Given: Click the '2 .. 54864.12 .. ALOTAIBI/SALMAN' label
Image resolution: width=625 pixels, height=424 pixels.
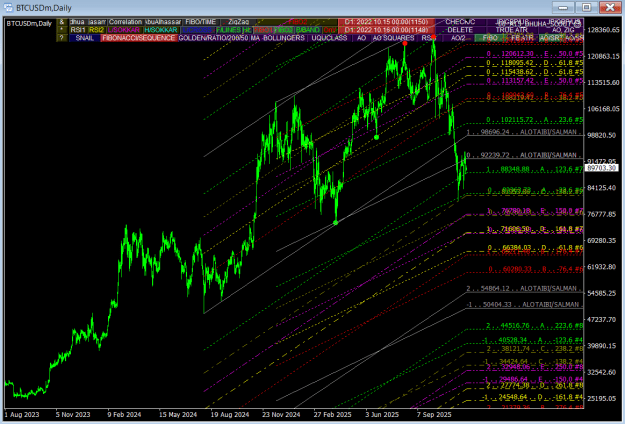Looking at the screenshot, I should click(x=522, y=289).
